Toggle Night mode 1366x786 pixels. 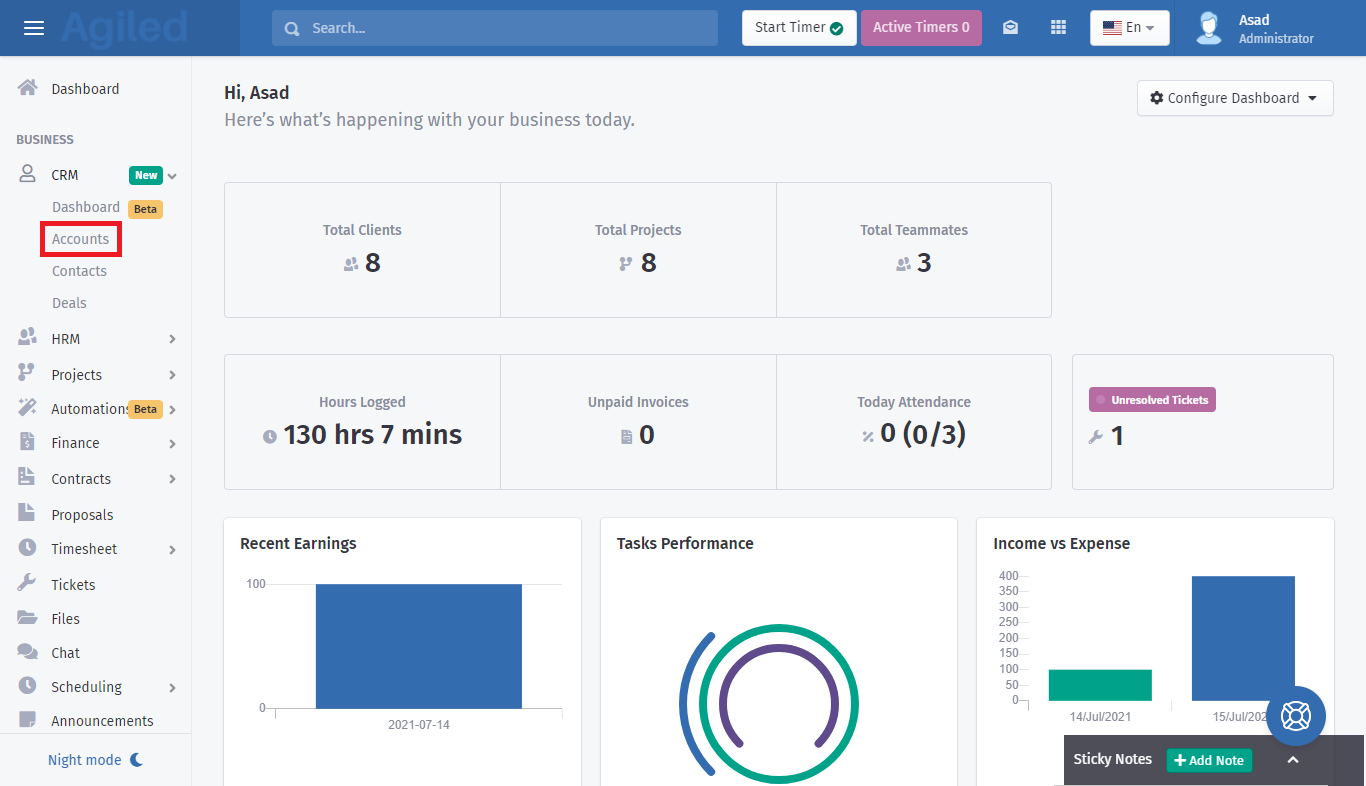pyautogui.click(x=95, y=760)
